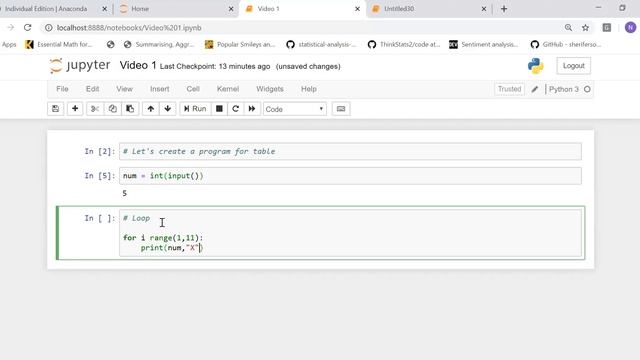Viewport: 640px width, 360px height.
Task: Open Essential Math for bookmark
Action: pyautogui.click(x=59, y=44)
